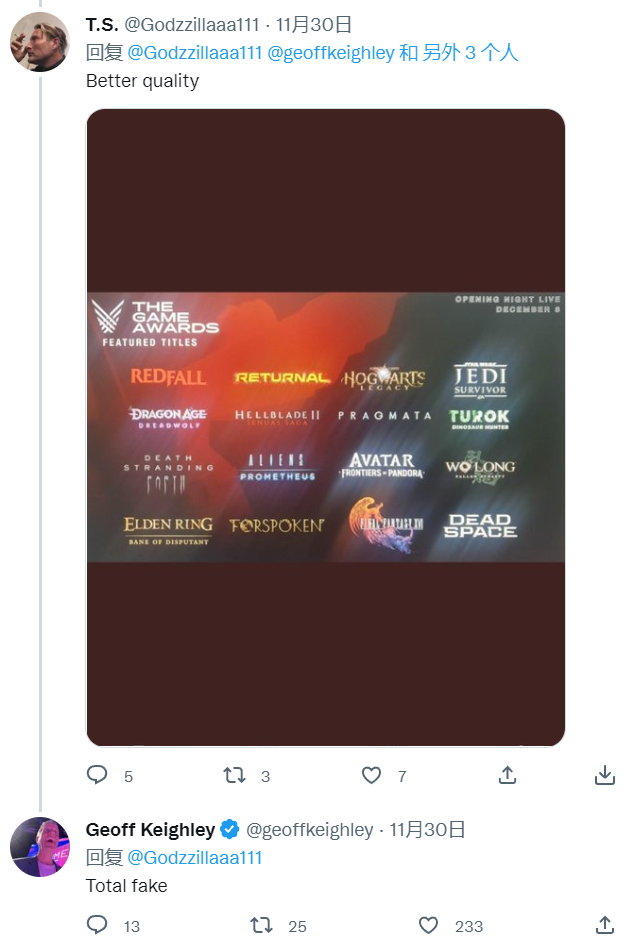Open Geoff Keighley's profile avatar
Viewport: 633px width, 942px height.
click(40, 847)
